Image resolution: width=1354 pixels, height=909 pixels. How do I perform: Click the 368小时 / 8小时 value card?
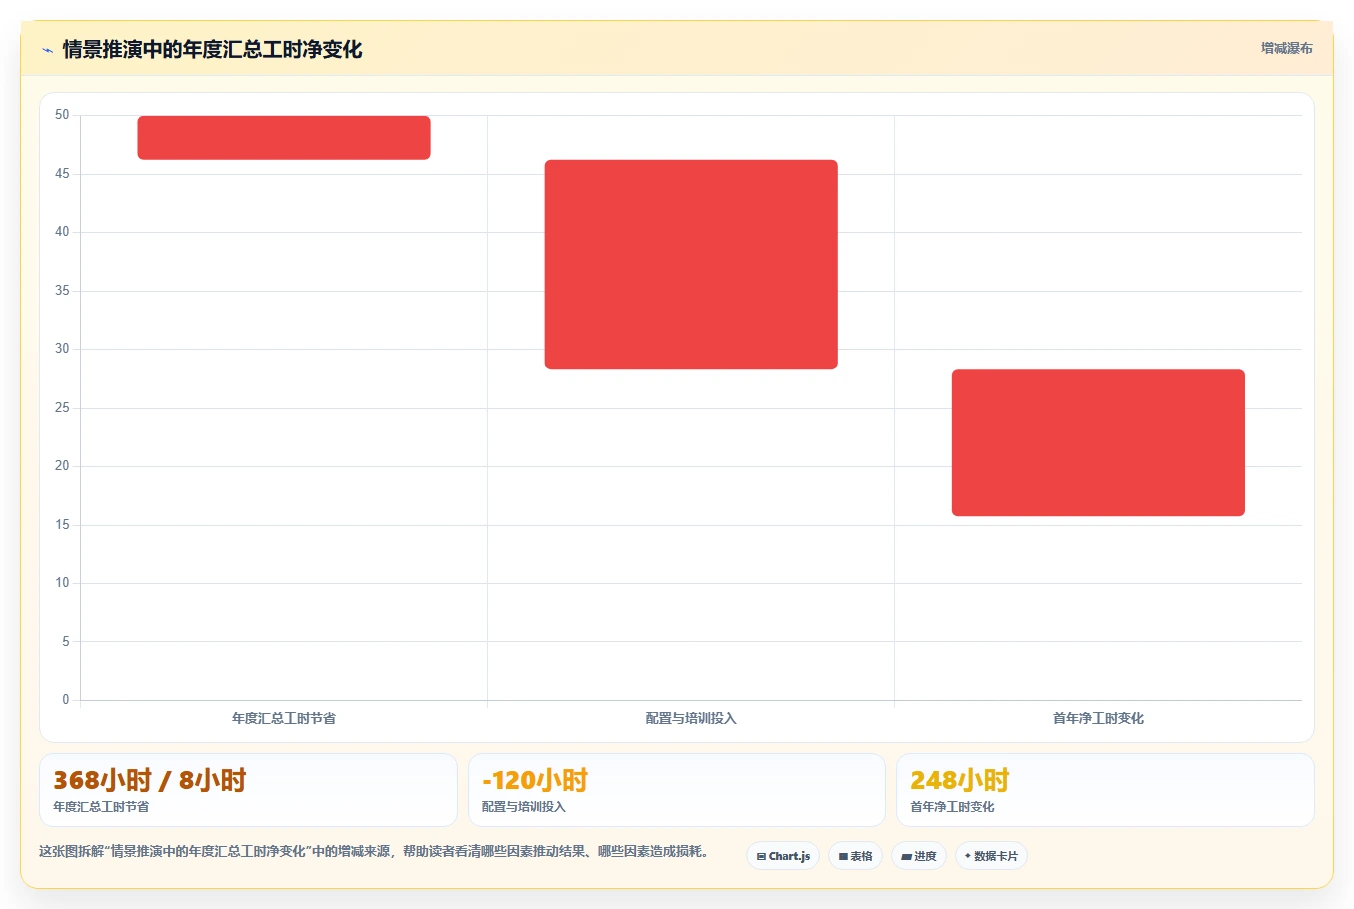(x=248, y=790)
